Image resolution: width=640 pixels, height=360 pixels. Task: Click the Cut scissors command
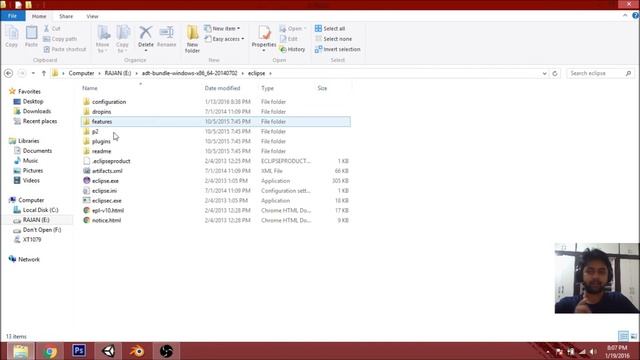[x=52, y=29]
